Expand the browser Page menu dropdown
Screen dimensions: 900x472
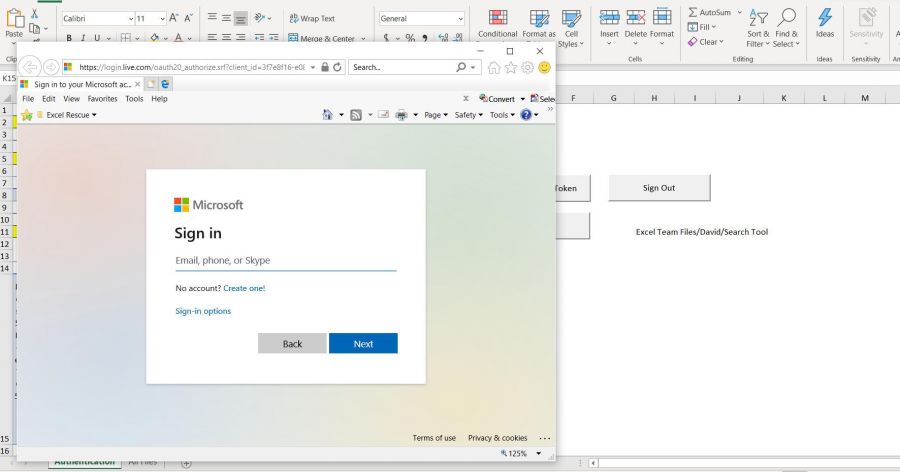(436, 115)
